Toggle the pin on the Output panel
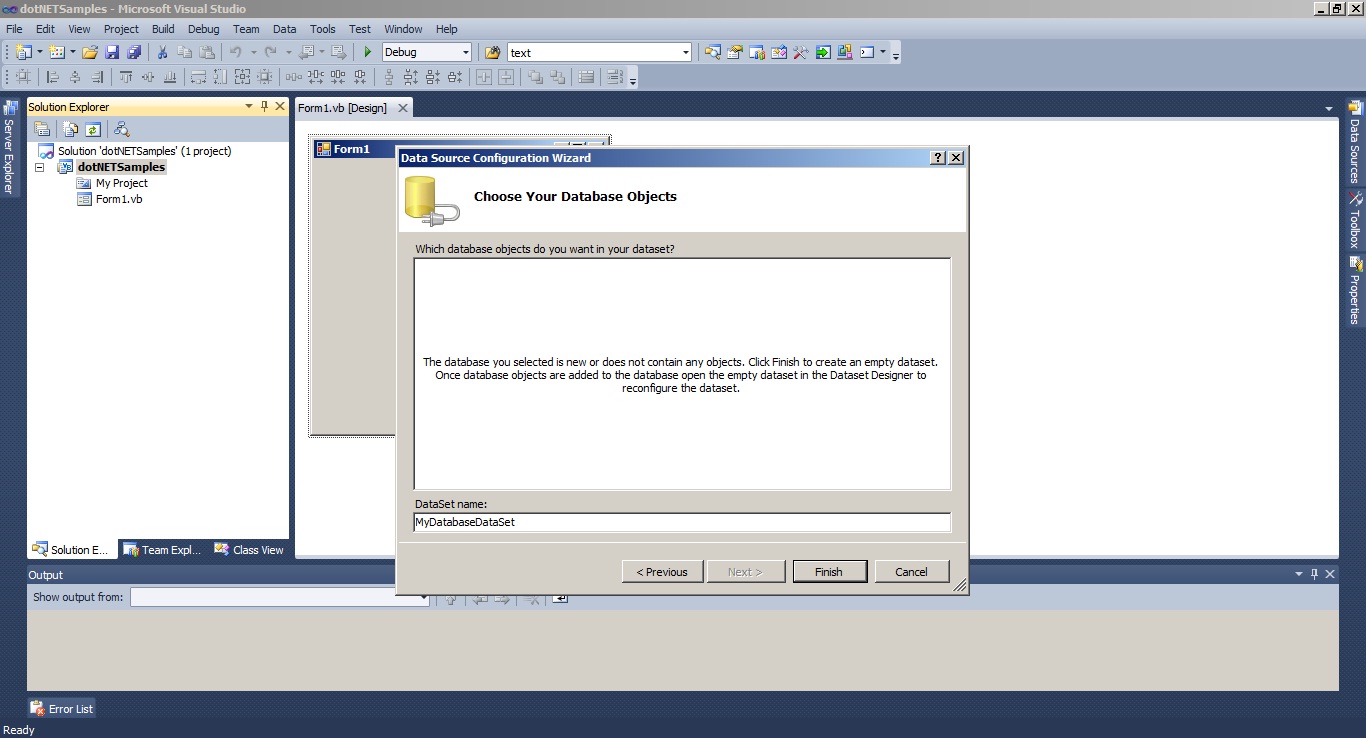Image resolution: width=1366 pixels, height=738 pixels. coord(1314,574)
